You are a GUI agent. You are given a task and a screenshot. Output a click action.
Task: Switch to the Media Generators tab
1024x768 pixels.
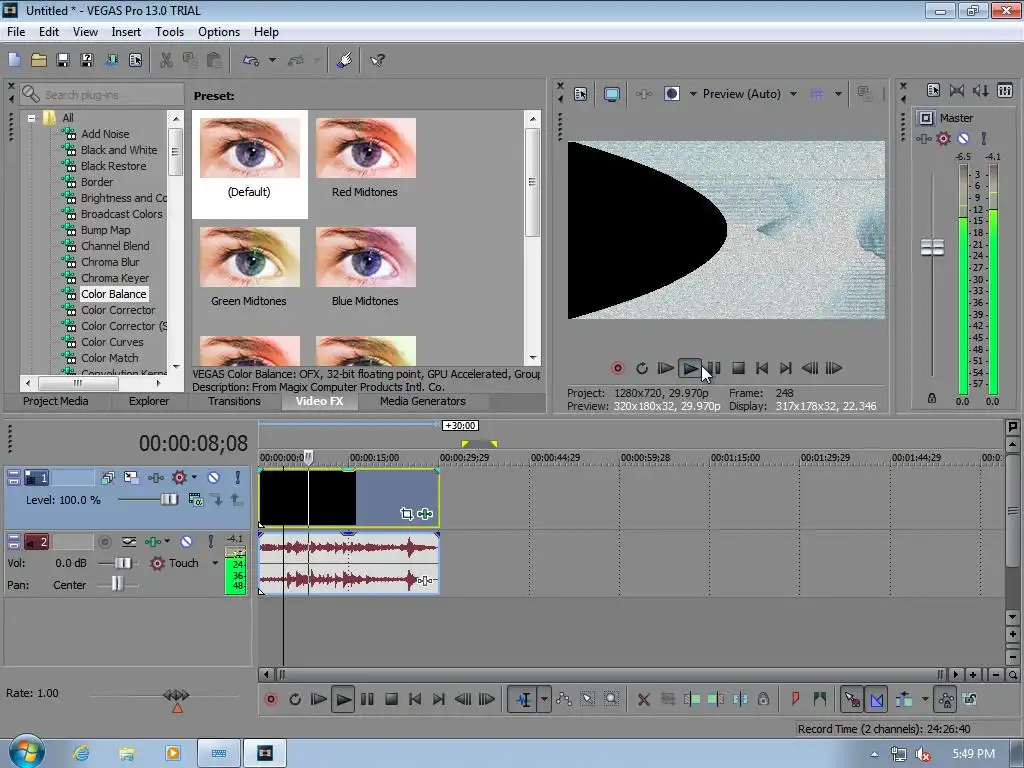point(423,401)
